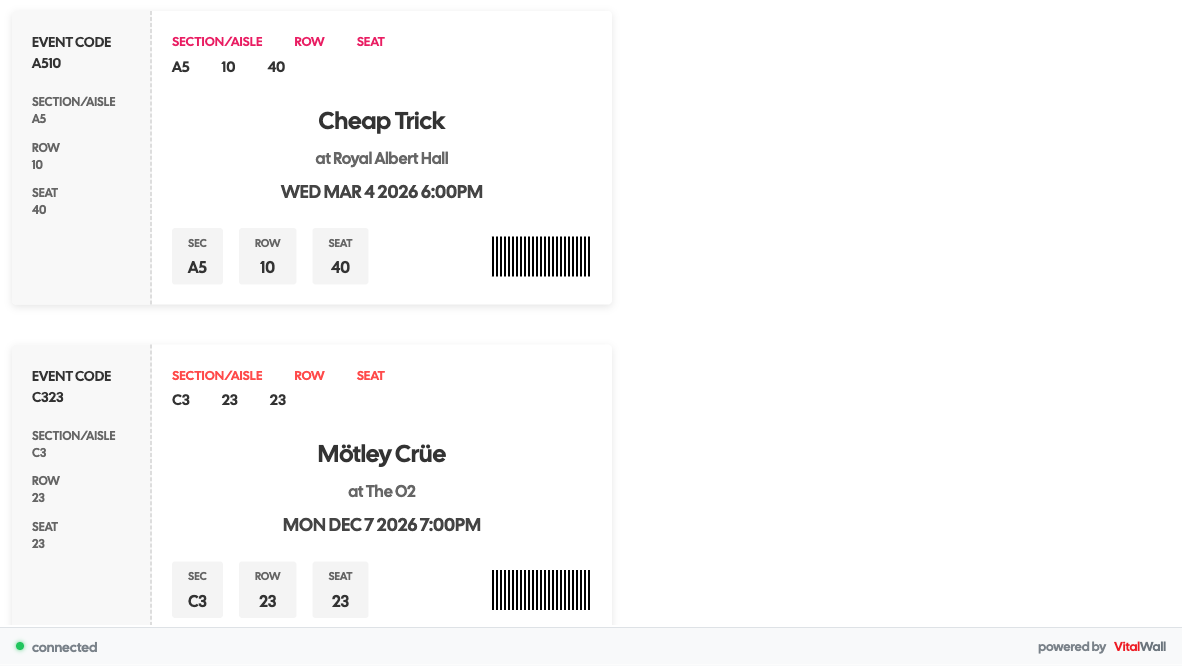This screenshot has height=666, width=1182.
Task: Select the SEC A5 box on Cheap Trick ticket
Action: [x=197, y=256]
